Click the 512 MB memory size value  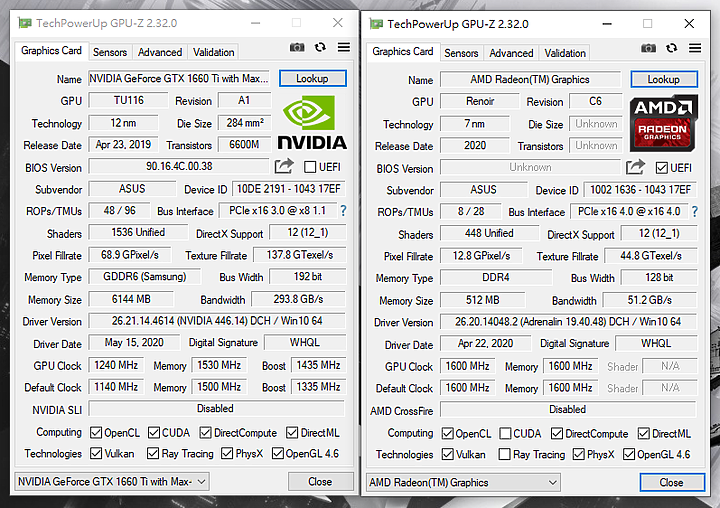[482, 300]
